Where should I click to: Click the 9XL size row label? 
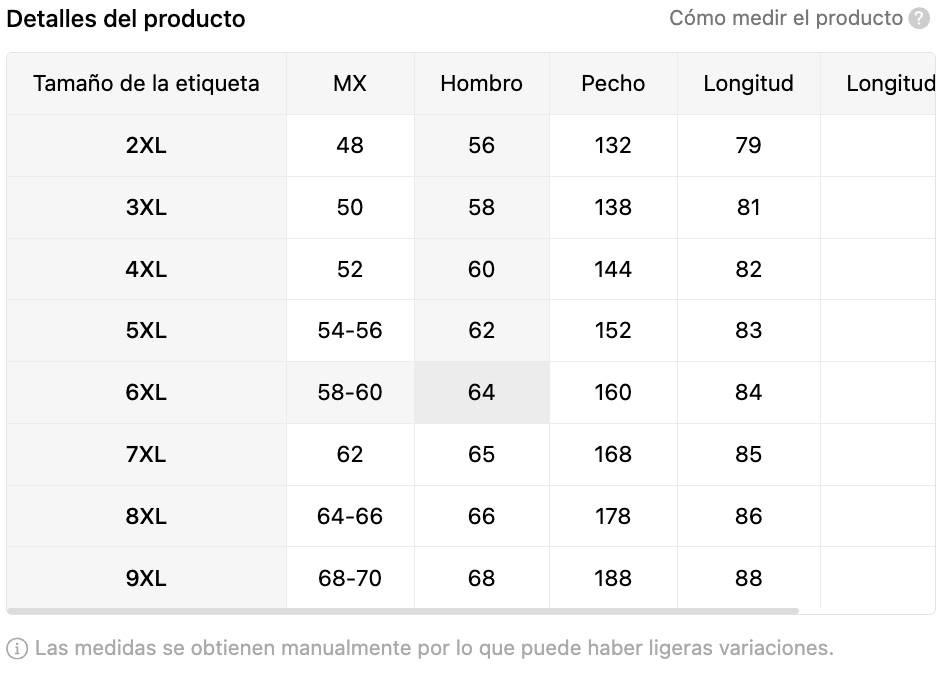[146, 578]
